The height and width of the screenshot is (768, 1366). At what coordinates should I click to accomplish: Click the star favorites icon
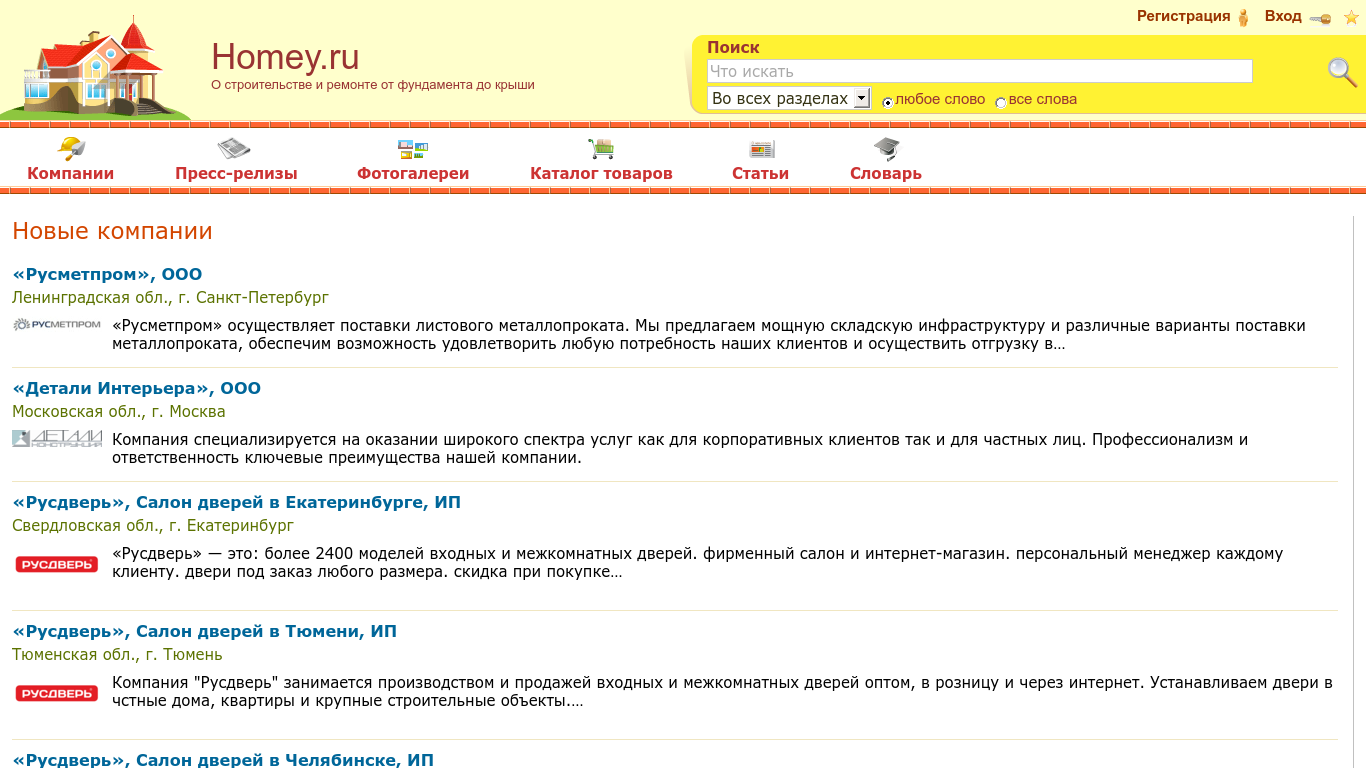1351,17
